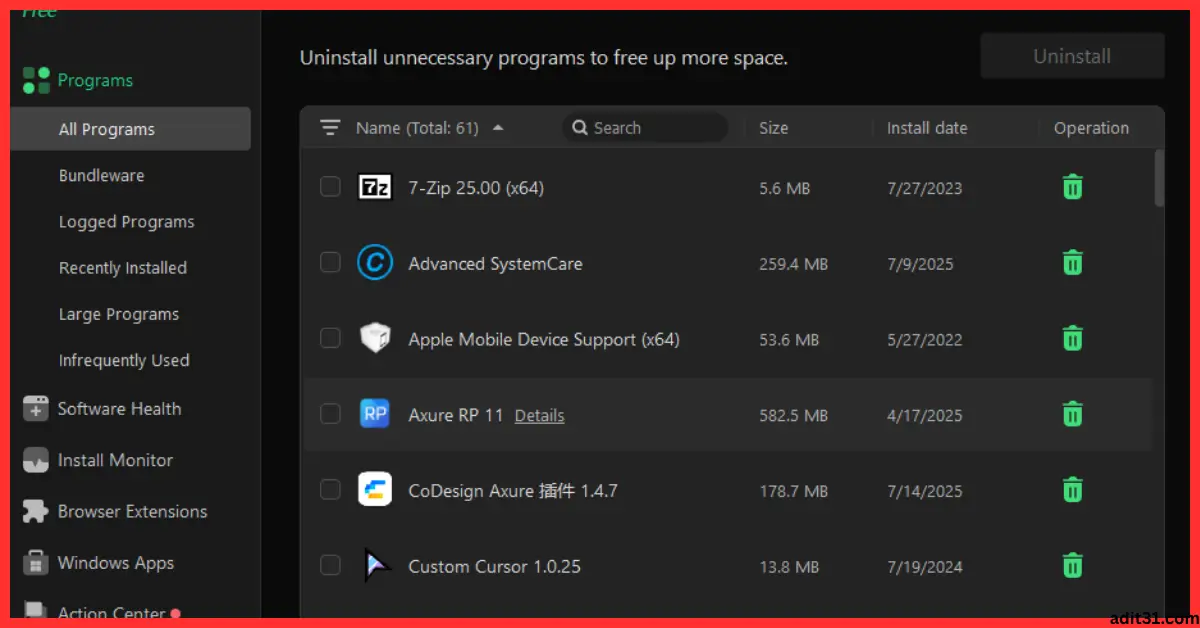Click the 7-Zip program icon
The width and height of the screenshot is (1200, 628).
click(375, 187)
